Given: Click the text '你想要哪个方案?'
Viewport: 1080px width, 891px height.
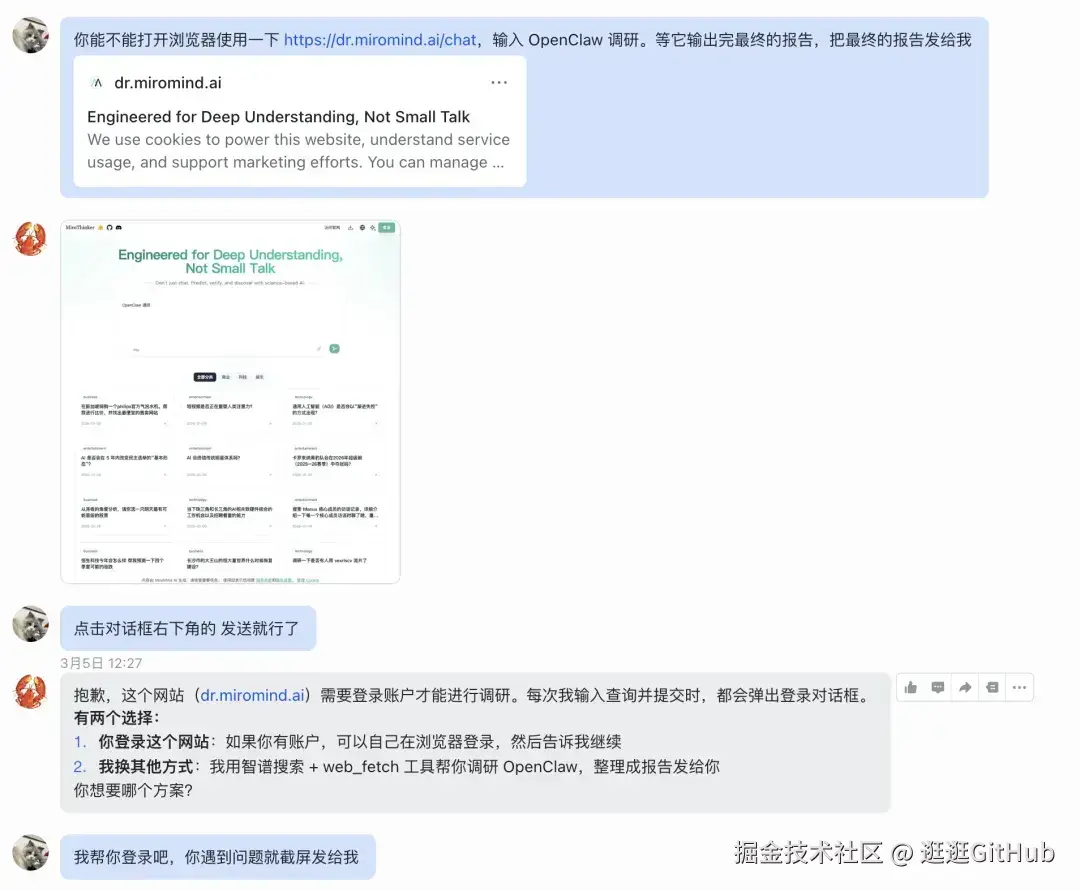Looking at the screenshot, I should pos(133,790).
